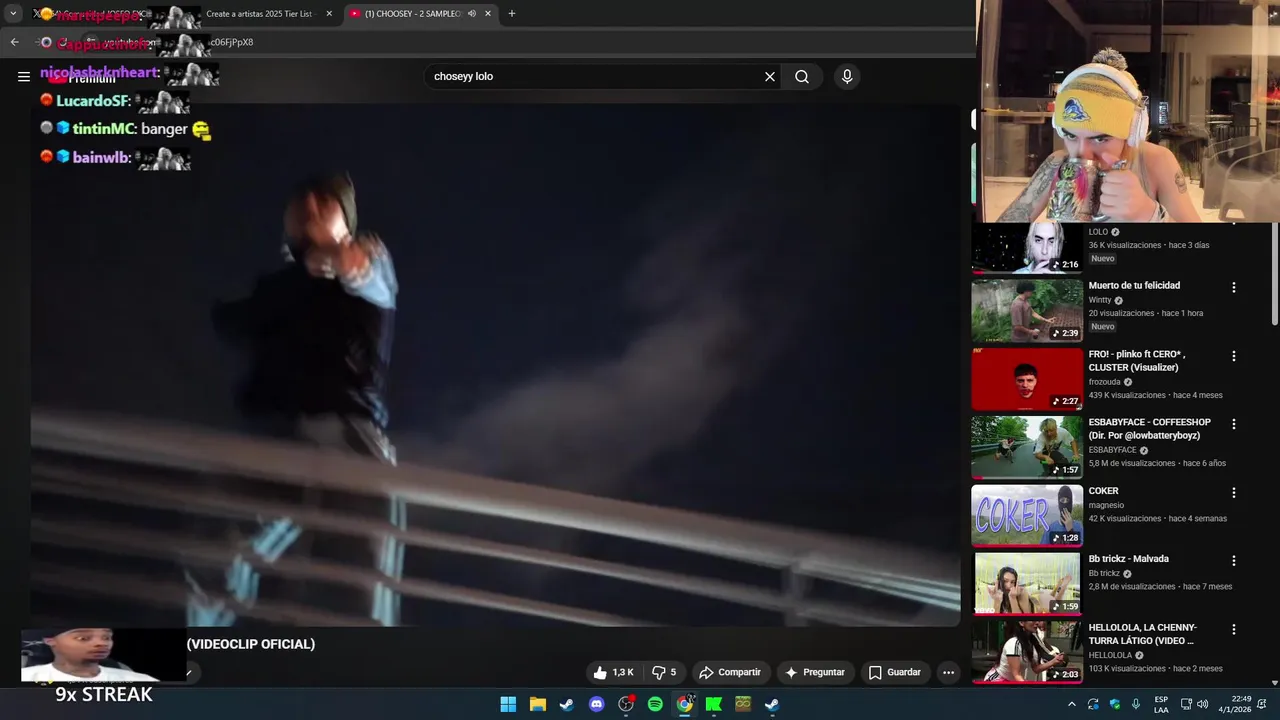Open the three-dot more actions menu under video
This screenshot has height=720, width=1280.
point(948,672)
